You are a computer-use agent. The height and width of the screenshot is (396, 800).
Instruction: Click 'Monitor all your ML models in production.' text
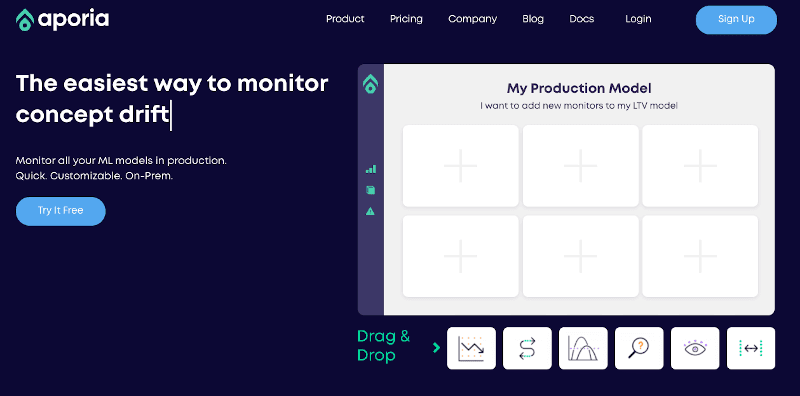click(121, 160)
